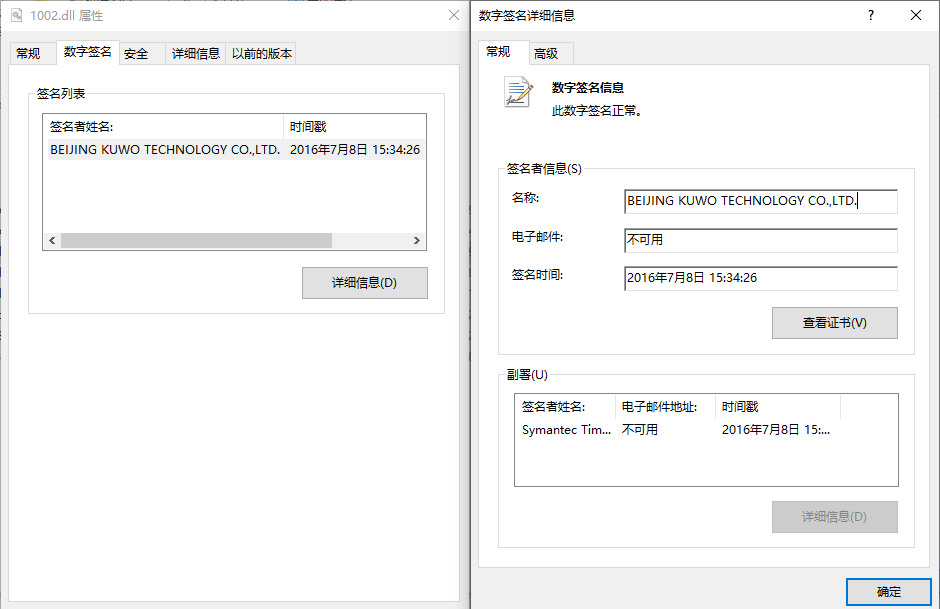Click the horizontal scrollbar thumb in signature list

(195, 241)
